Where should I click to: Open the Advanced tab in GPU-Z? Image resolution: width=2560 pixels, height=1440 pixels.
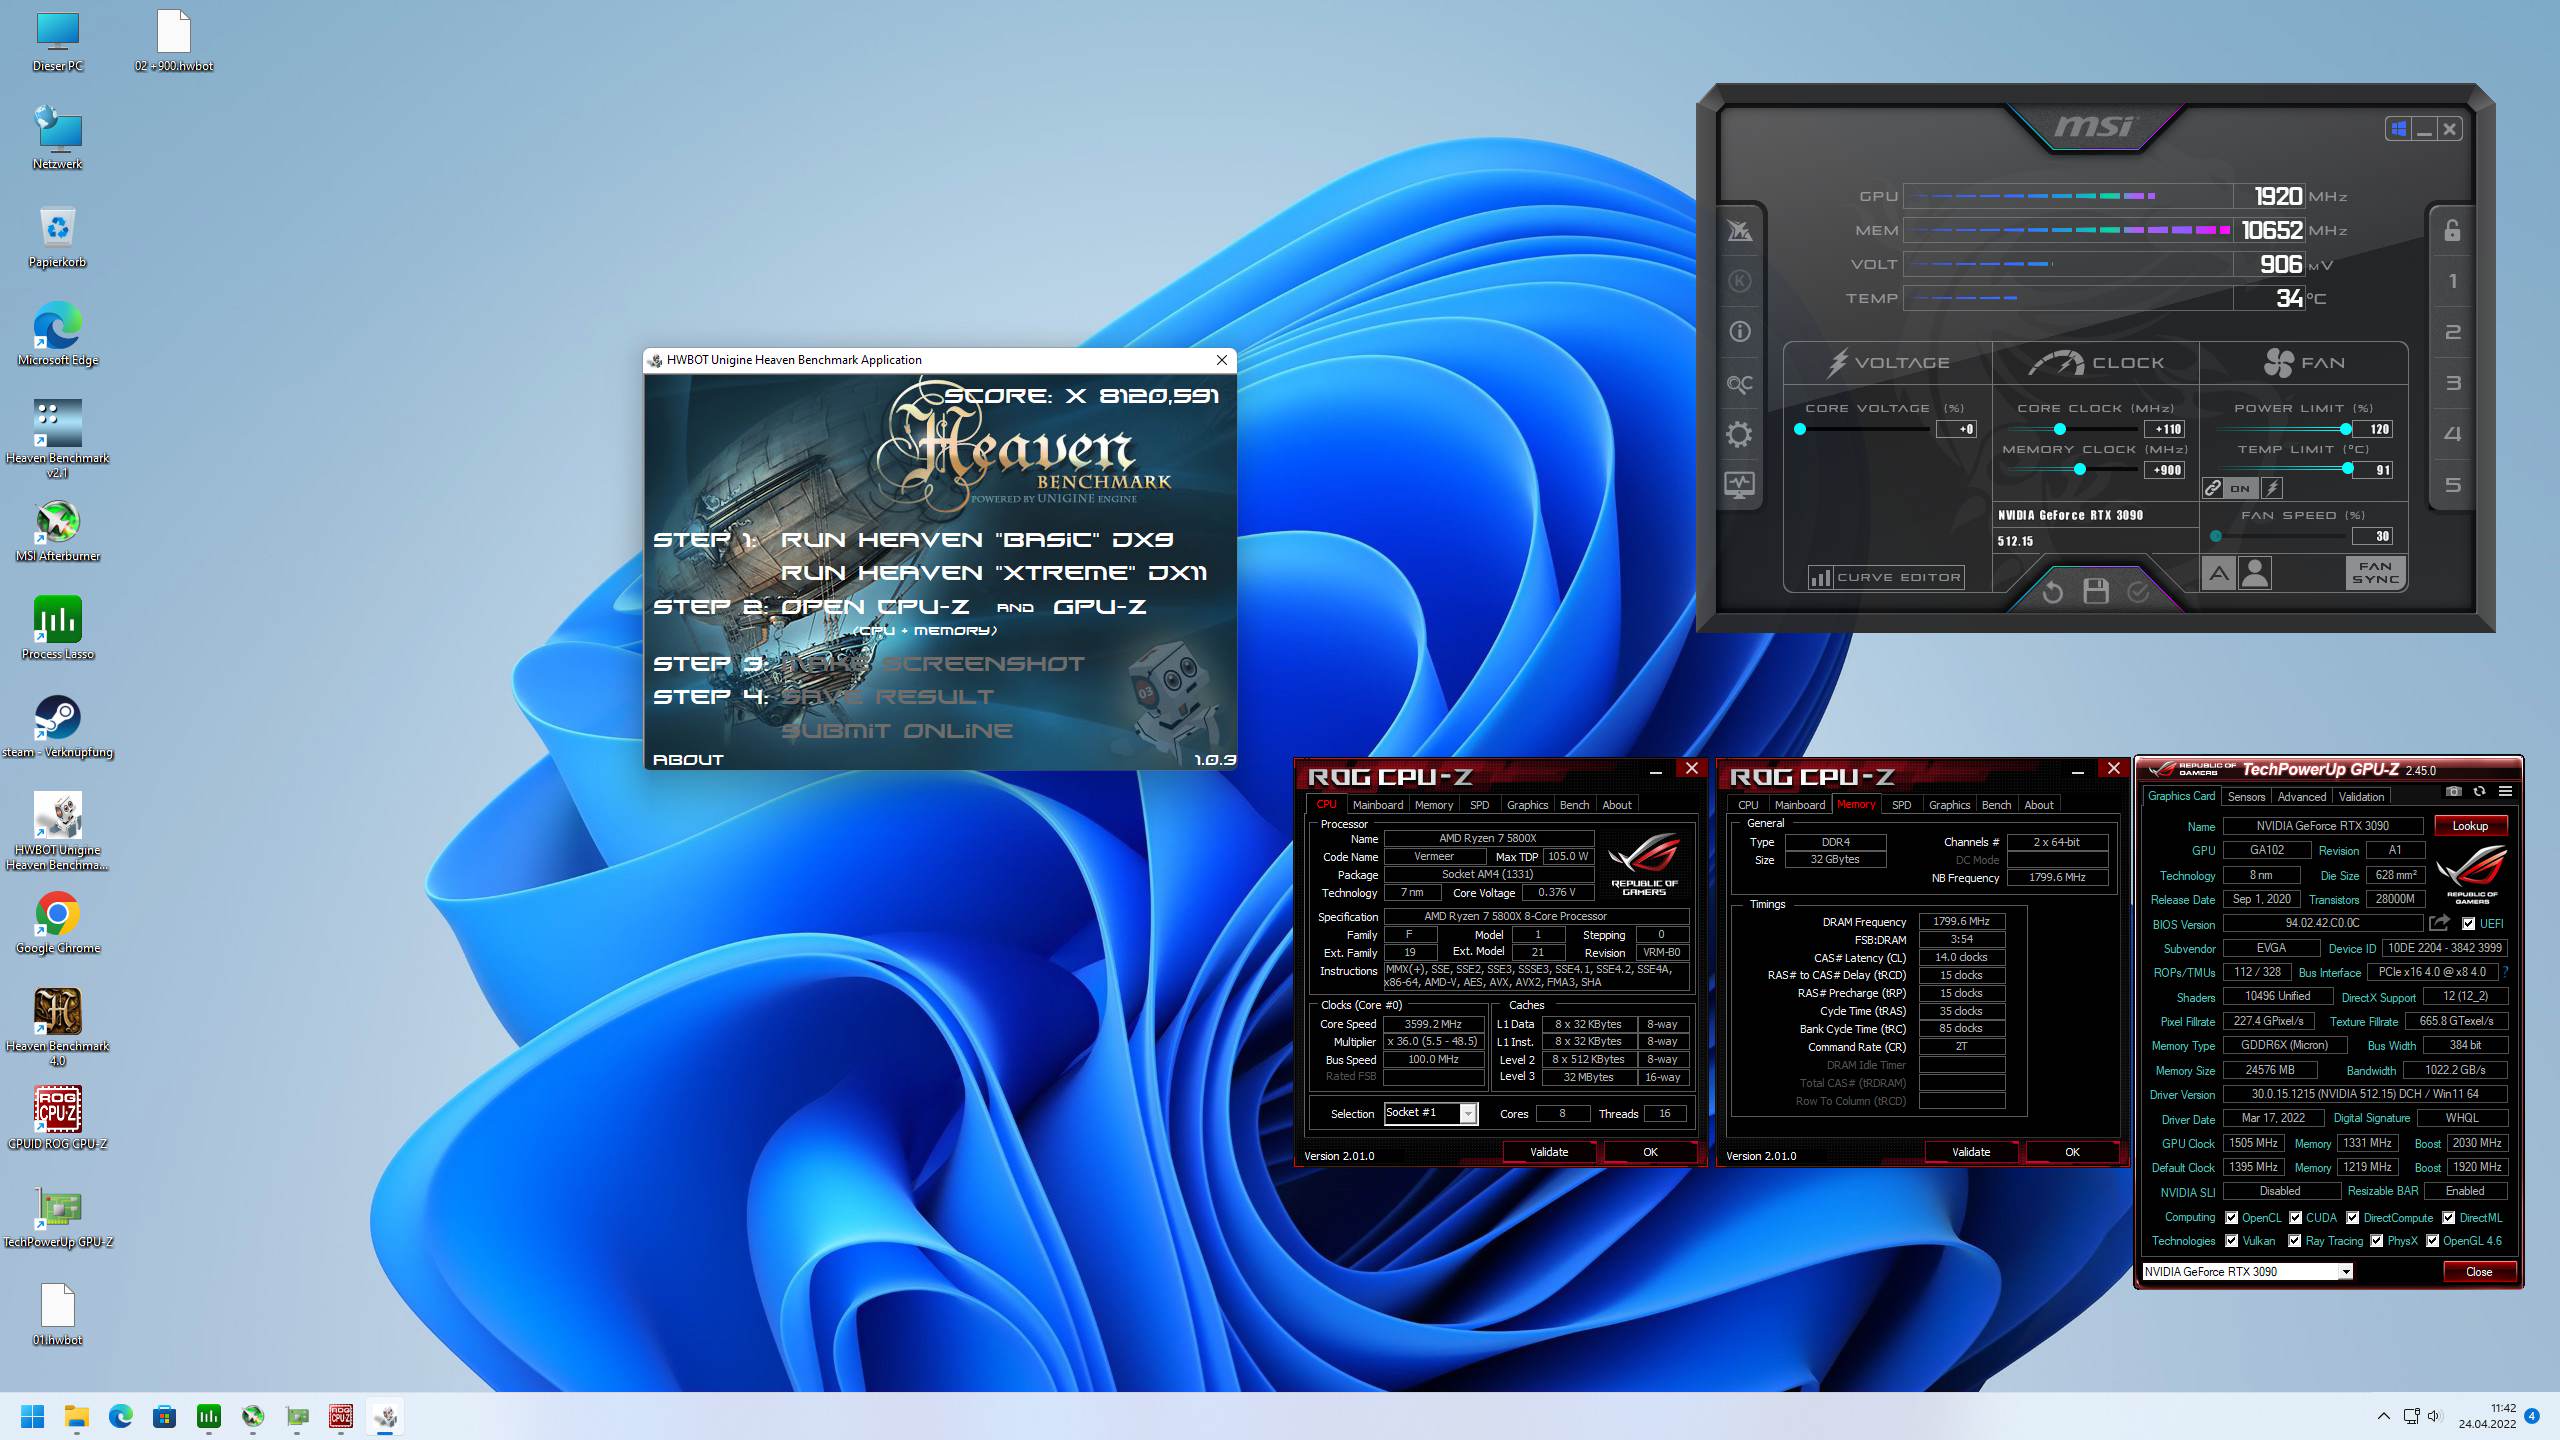point(2302,797)
